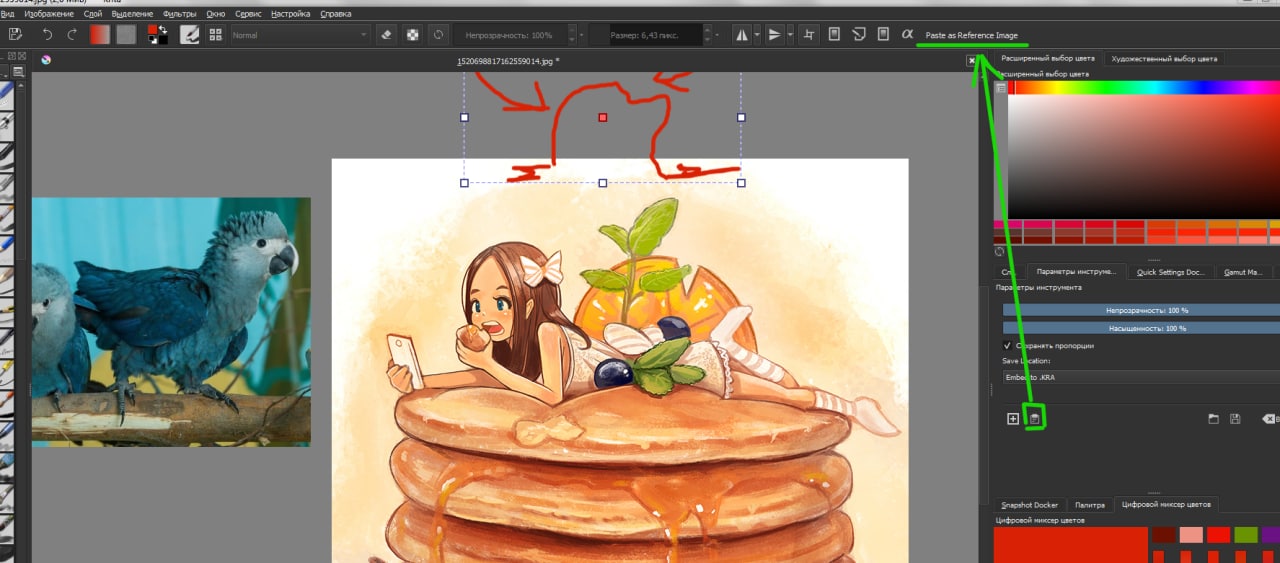Toggle eraser mode icon
Image resolution: width=1280 pixels, height=563 pixels.
tap(387, 35)
